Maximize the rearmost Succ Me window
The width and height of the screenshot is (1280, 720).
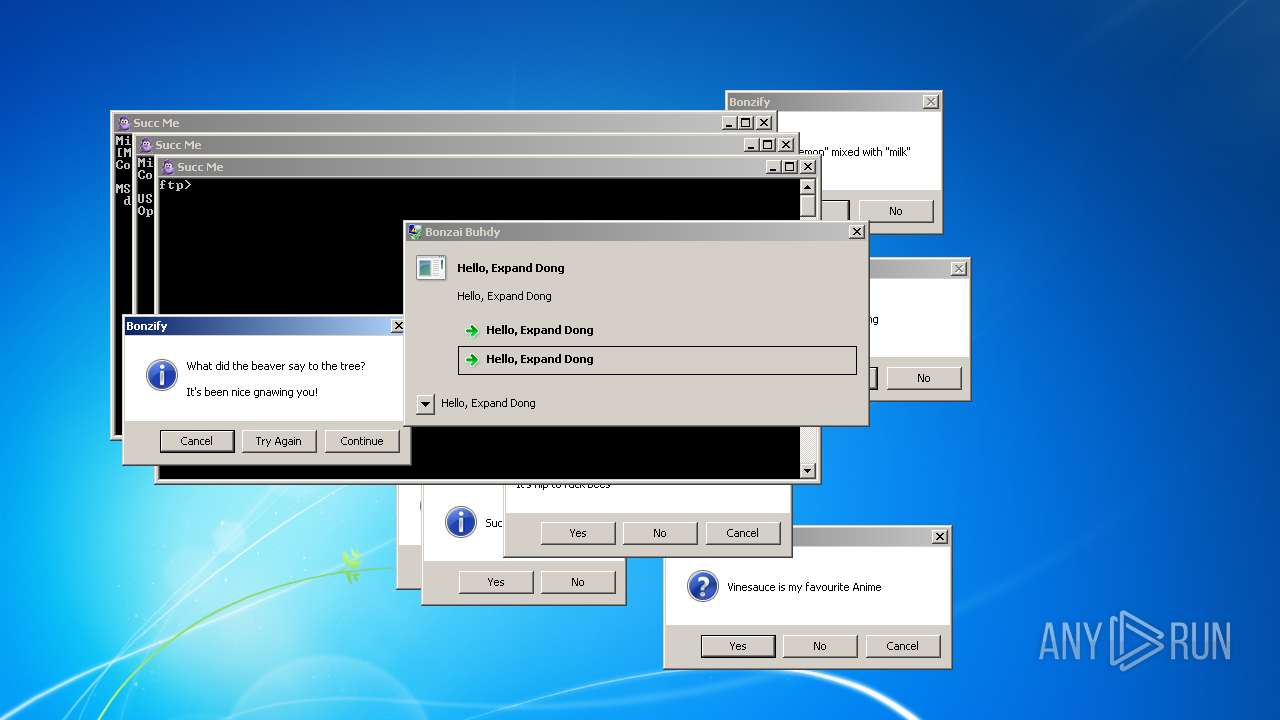click(x=746, y=123)
